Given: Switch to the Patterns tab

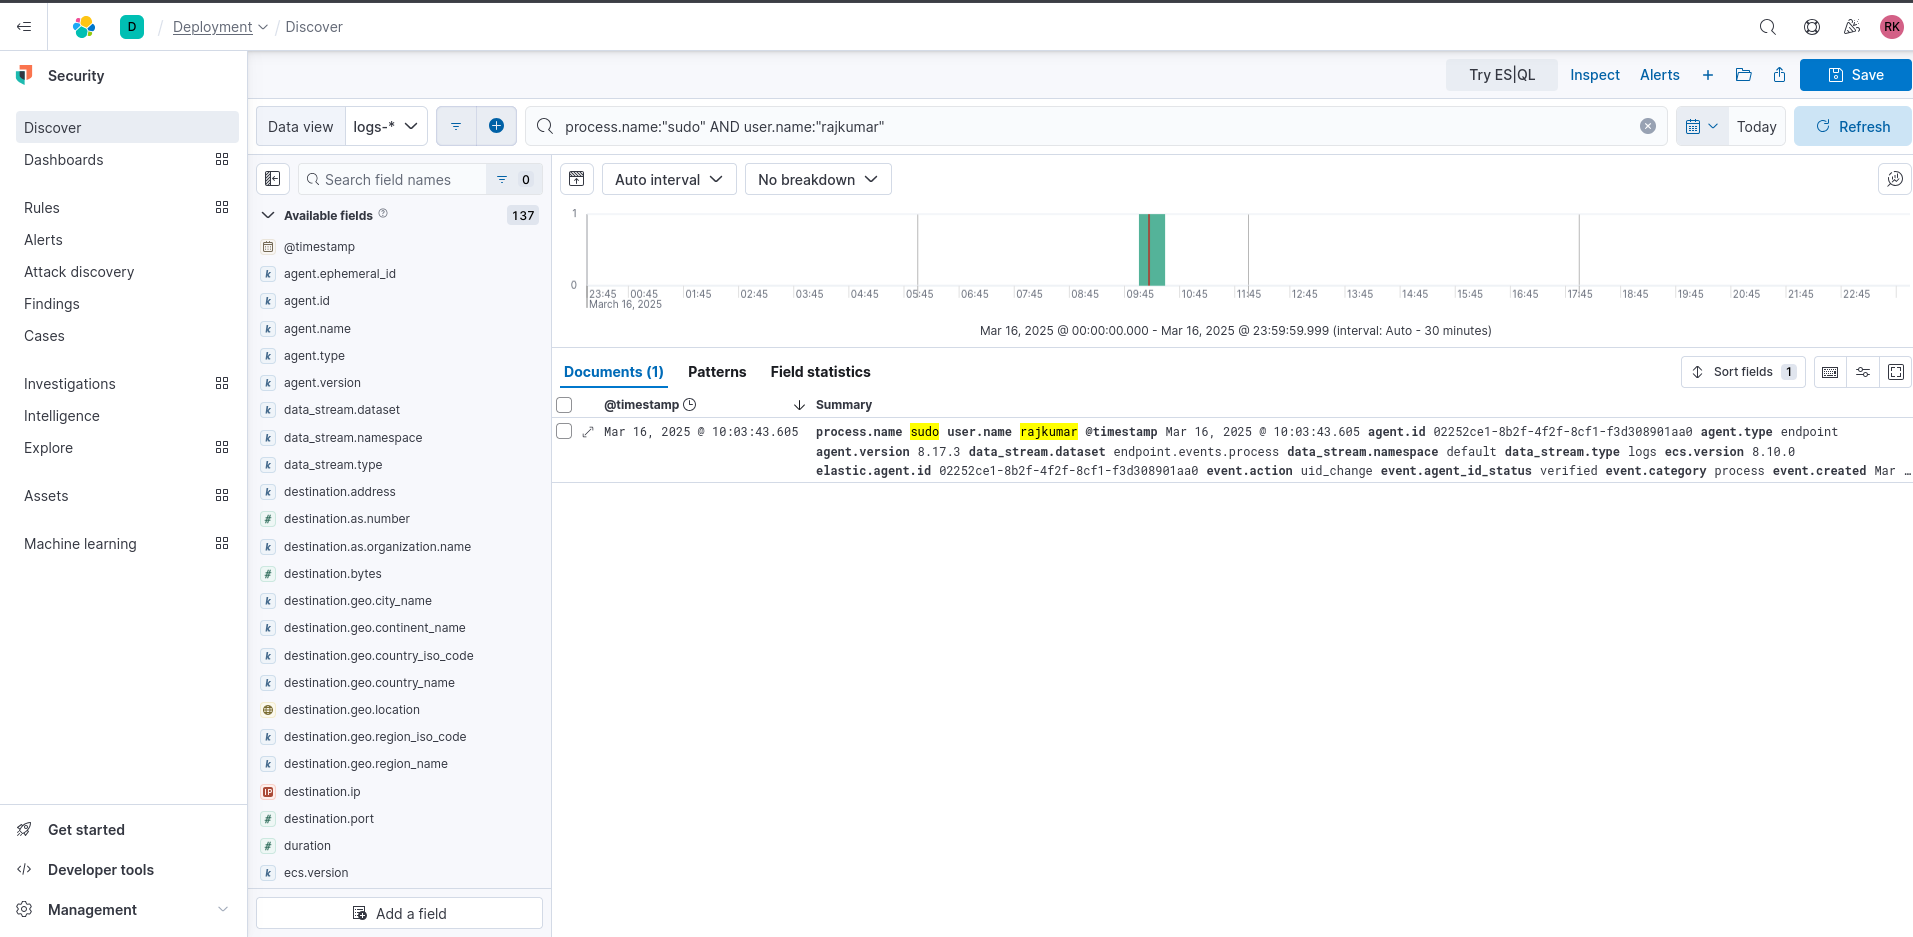Looking at the screenshot, I should [x=717, y=372].
